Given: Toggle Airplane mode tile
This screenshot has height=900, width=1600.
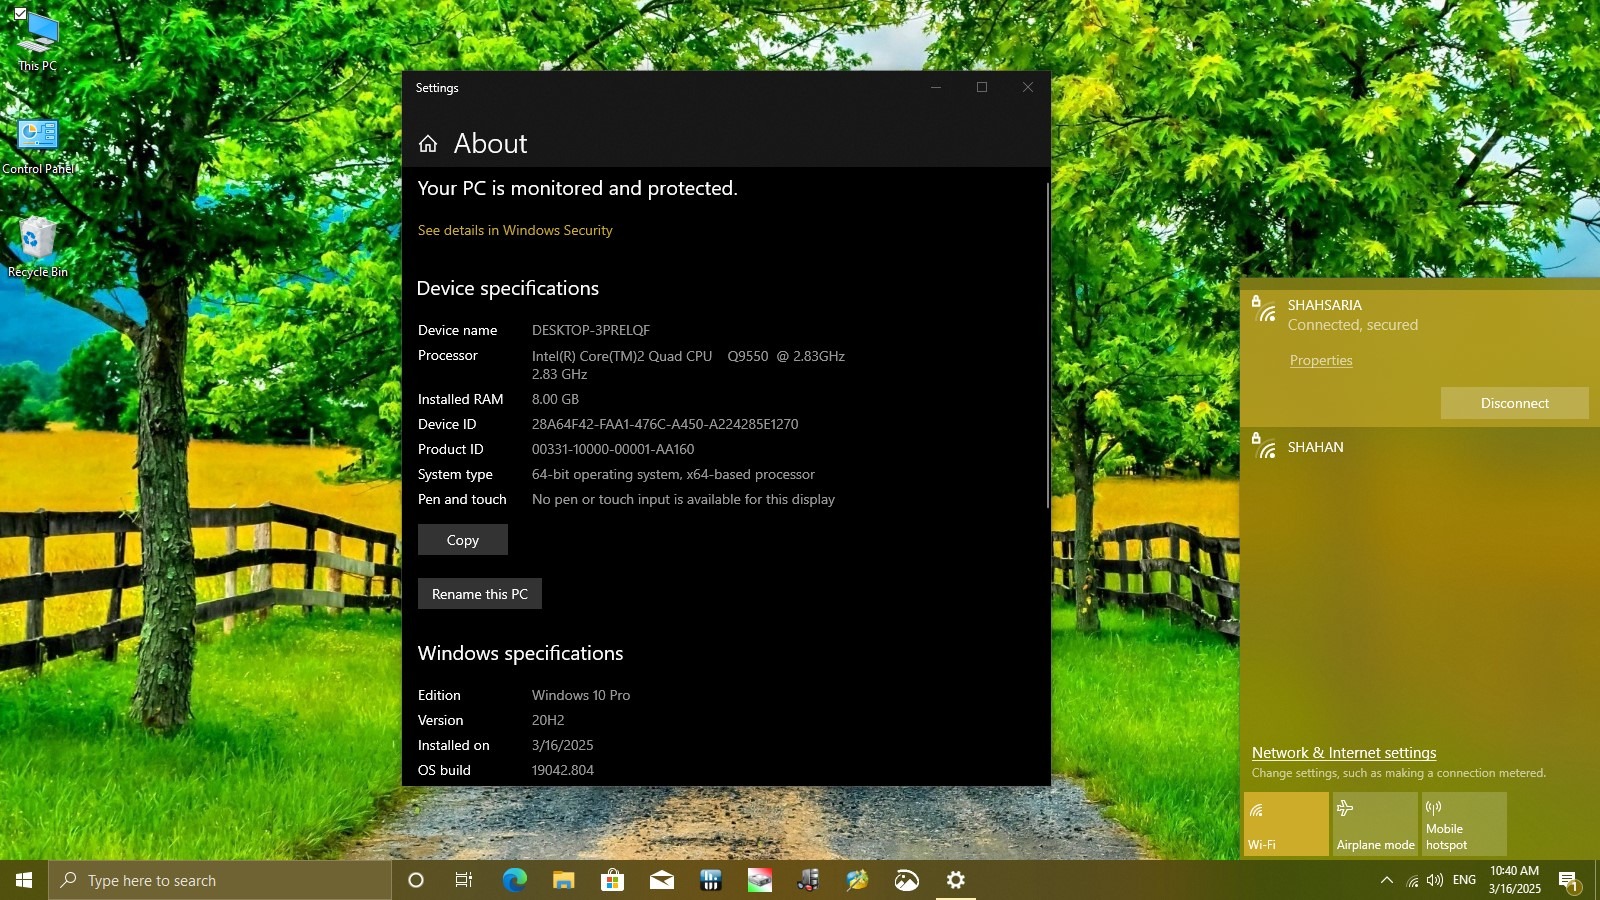Looking at the screenshot, I should [x=1375, y=824].
